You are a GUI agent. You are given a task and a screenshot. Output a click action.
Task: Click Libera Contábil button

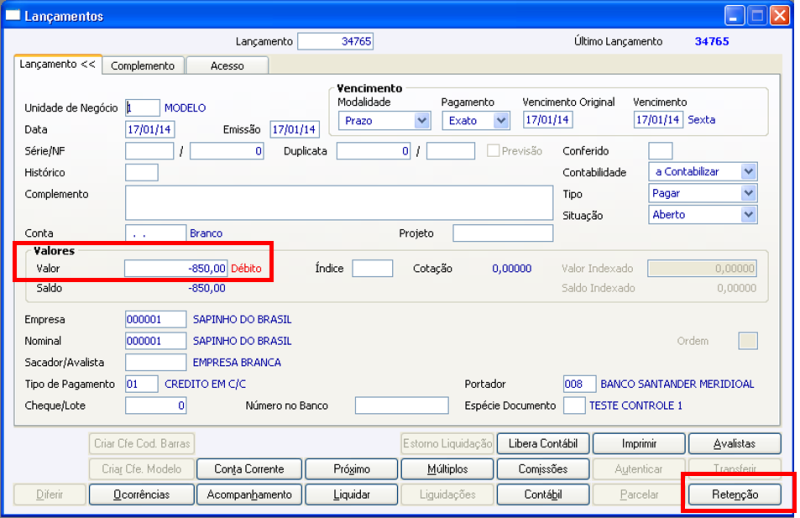pos(543,443)
